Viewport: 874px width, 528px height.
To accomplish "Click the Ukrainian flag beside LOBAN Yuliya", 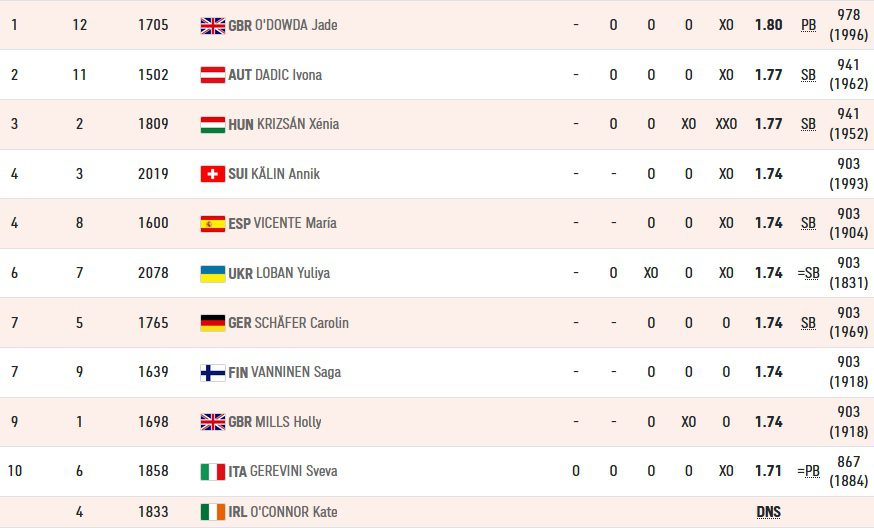I will point(213,273).
